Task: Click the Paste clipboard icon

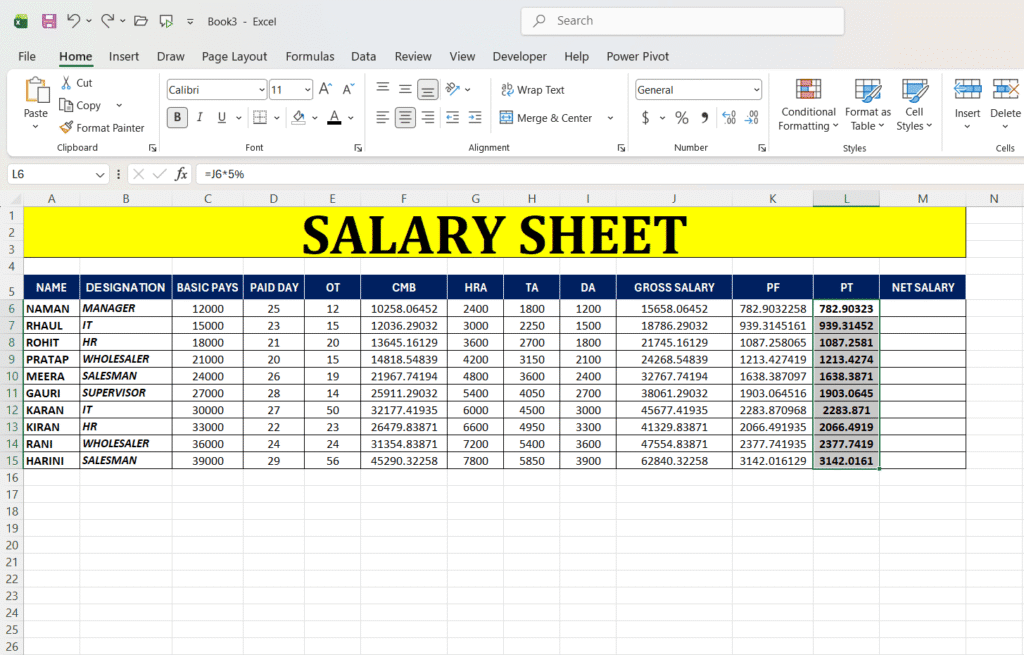Action: [x=36, y=90]
